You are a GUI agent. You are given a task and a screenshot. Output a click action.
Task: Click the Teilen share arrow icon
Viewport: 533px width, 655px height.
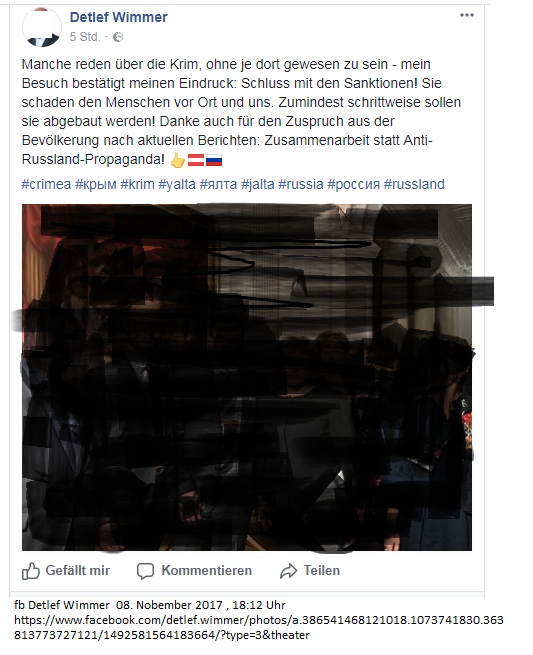coord(288,571)
